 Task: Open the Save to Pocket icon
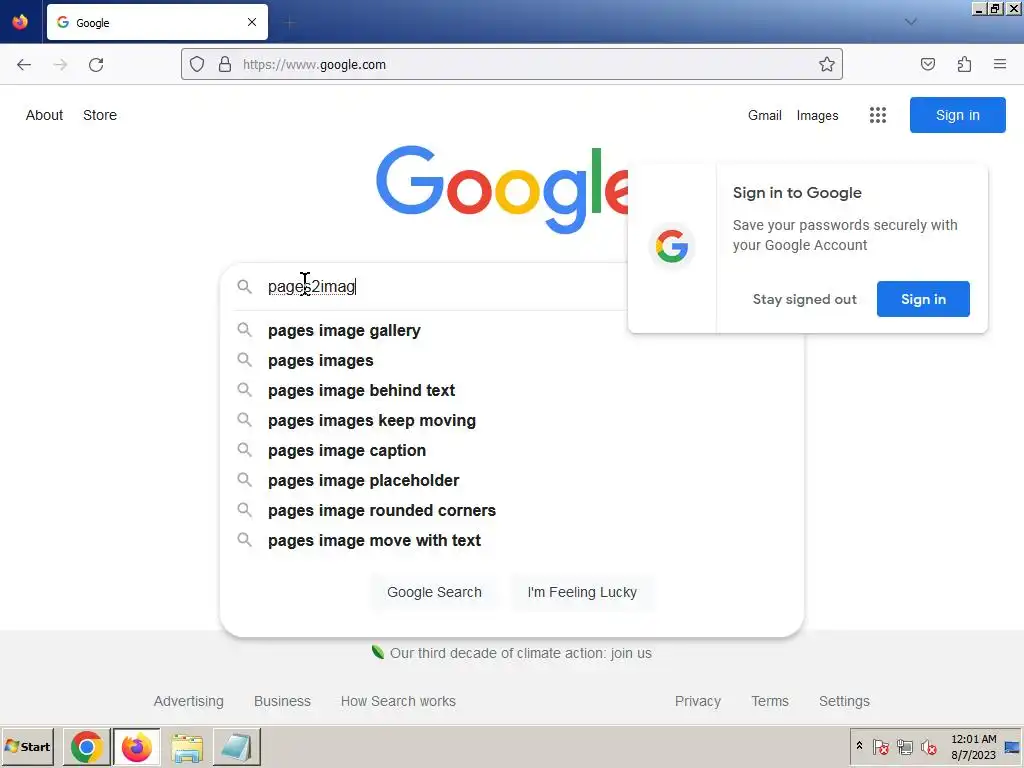tap(928, 64)
